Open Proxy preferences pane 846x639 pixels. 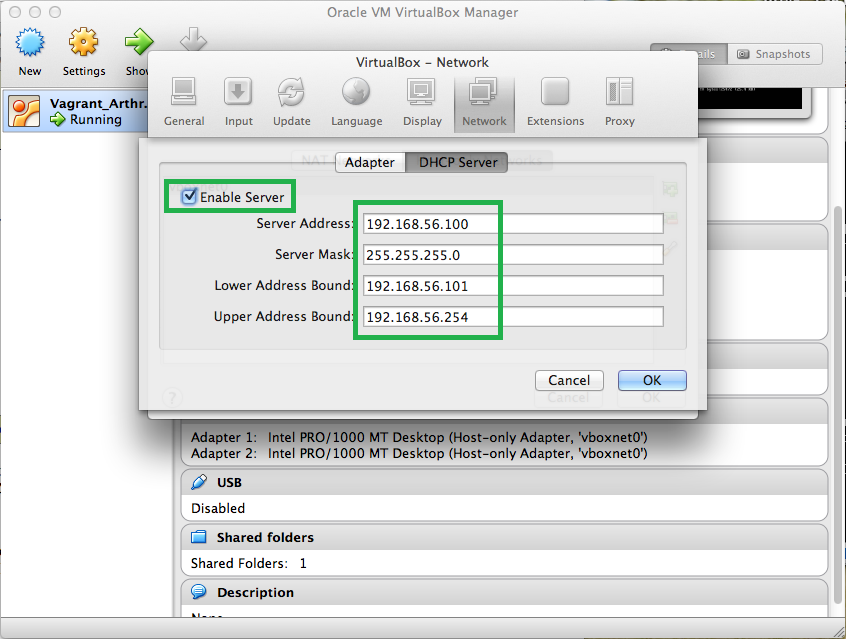619,102
